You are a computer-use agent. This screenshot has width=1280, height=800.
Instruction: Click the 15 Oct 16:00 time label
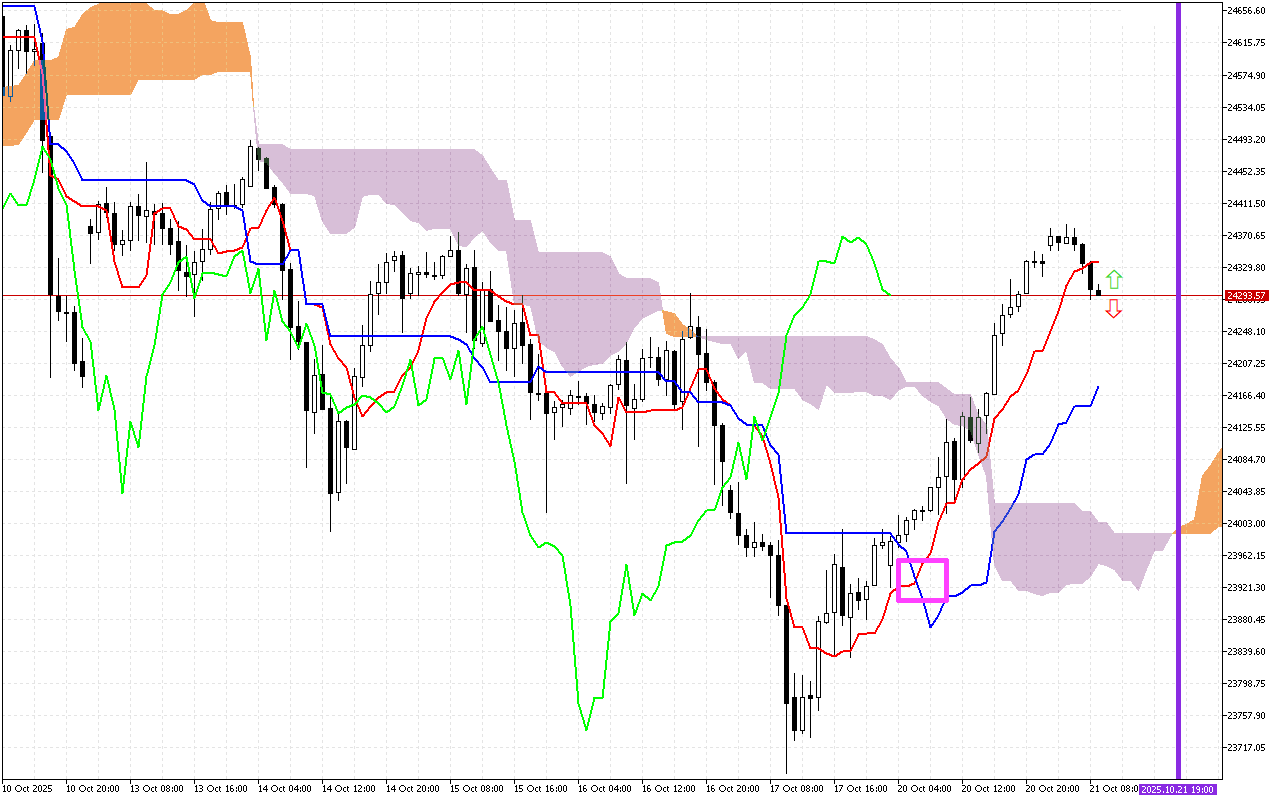541,789
